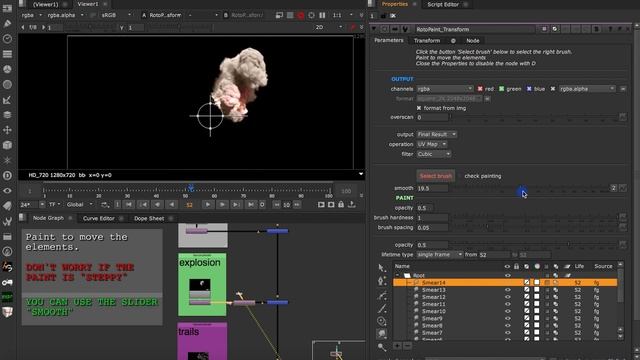
Task: Click the orange stop button at frame 52
Action: (x=189, y=205)
